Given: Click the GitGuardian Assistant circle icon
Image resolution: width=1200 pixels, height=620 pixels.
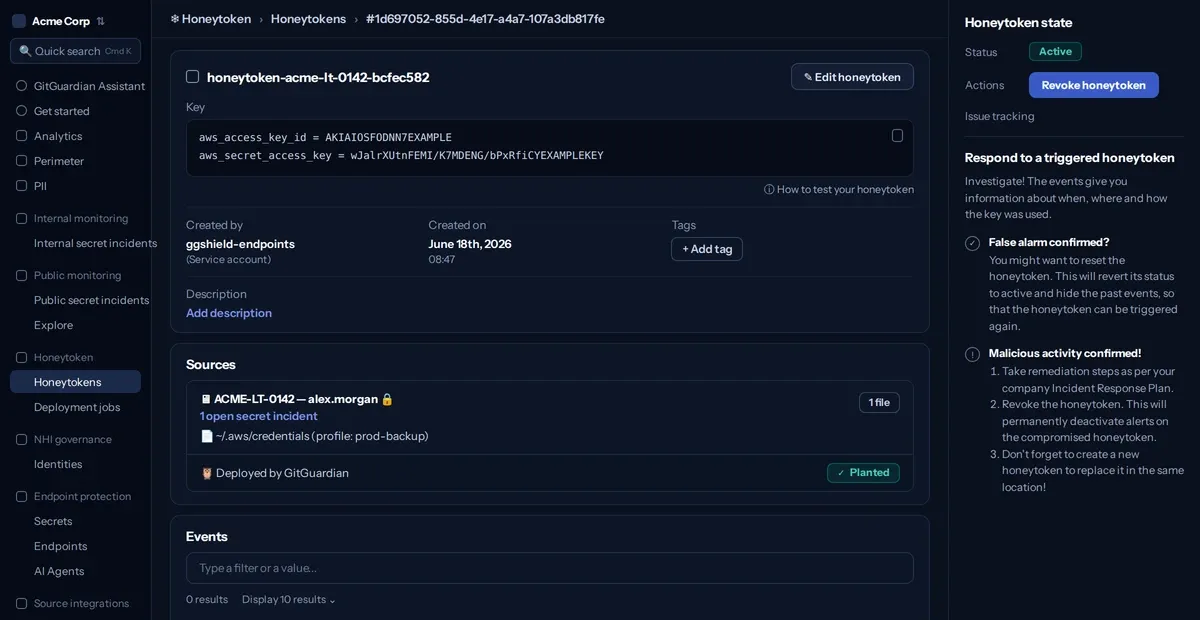Looking at the screenshot, I should point(22,86).
